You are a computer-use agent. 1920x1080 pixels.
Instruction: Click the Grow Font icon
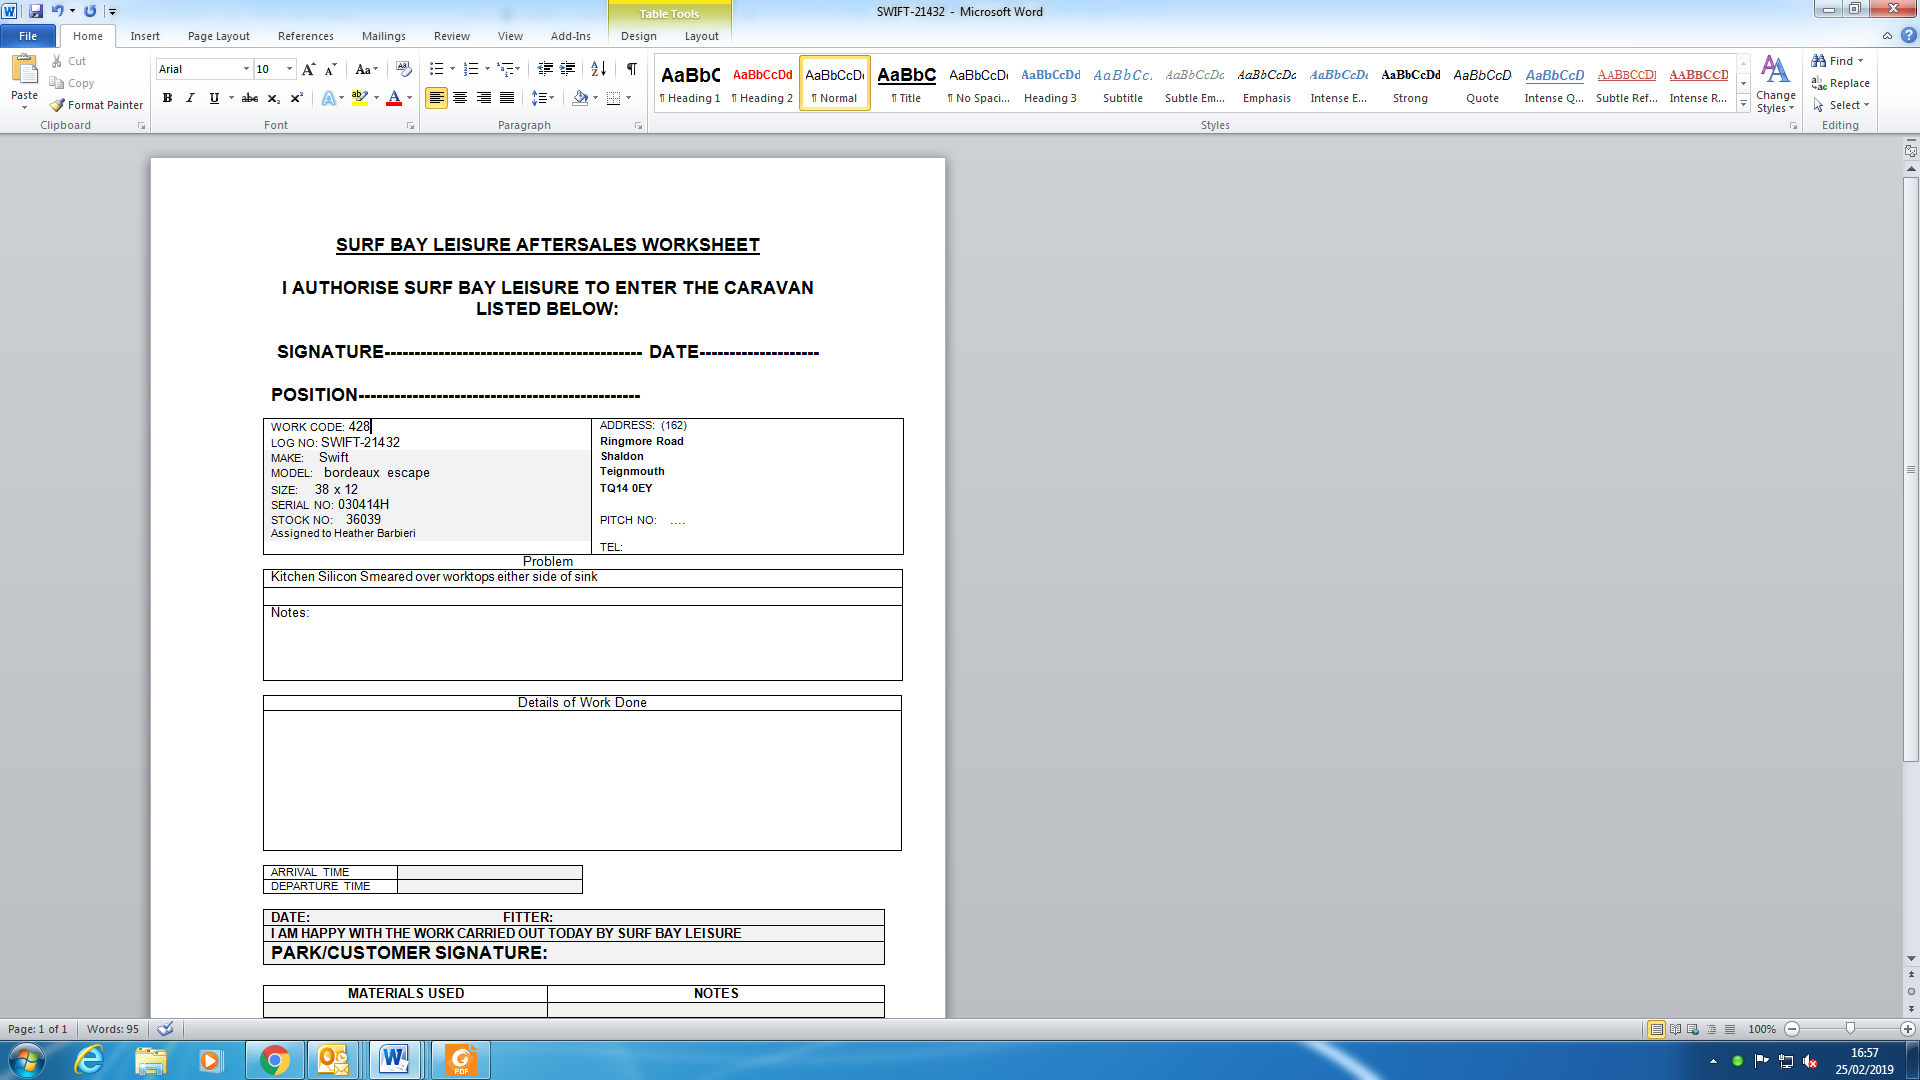308,69
